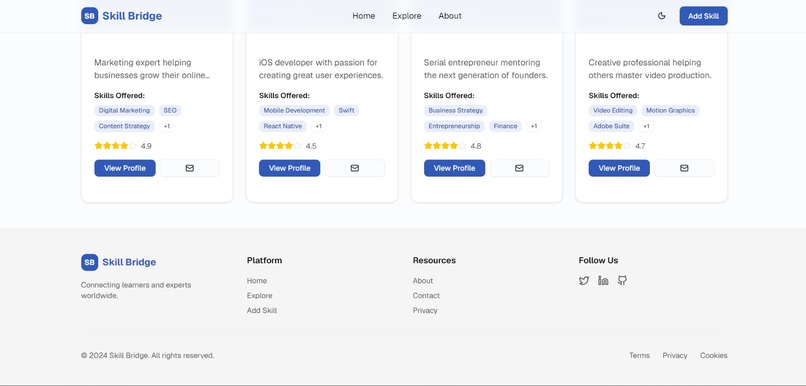View Profile of the Serial entrepreneur
Viewport: 806px width, 386px height.
tap(454, 168)
